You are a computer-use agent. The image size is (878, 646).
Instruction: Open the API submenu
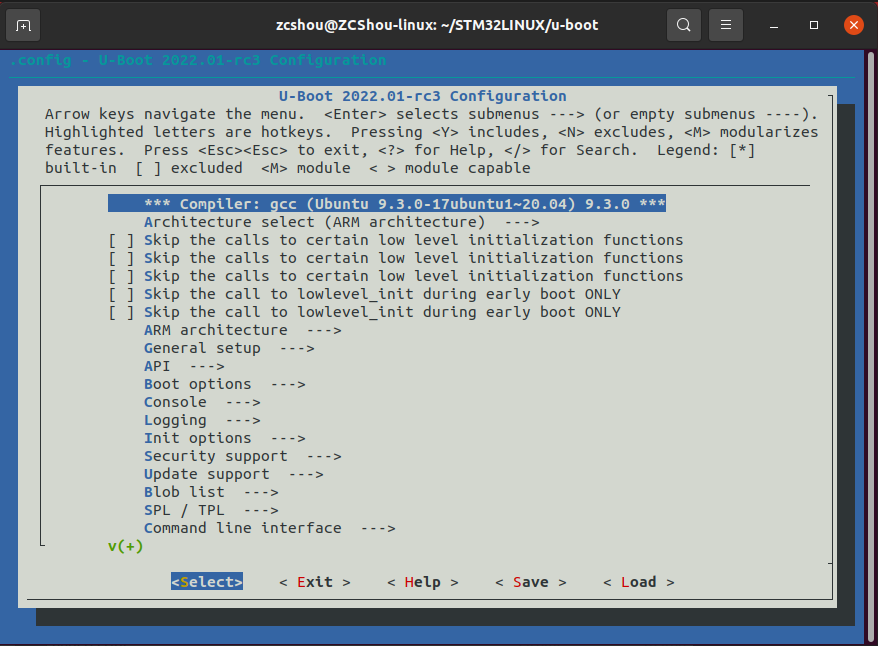[x=184, y=366]
